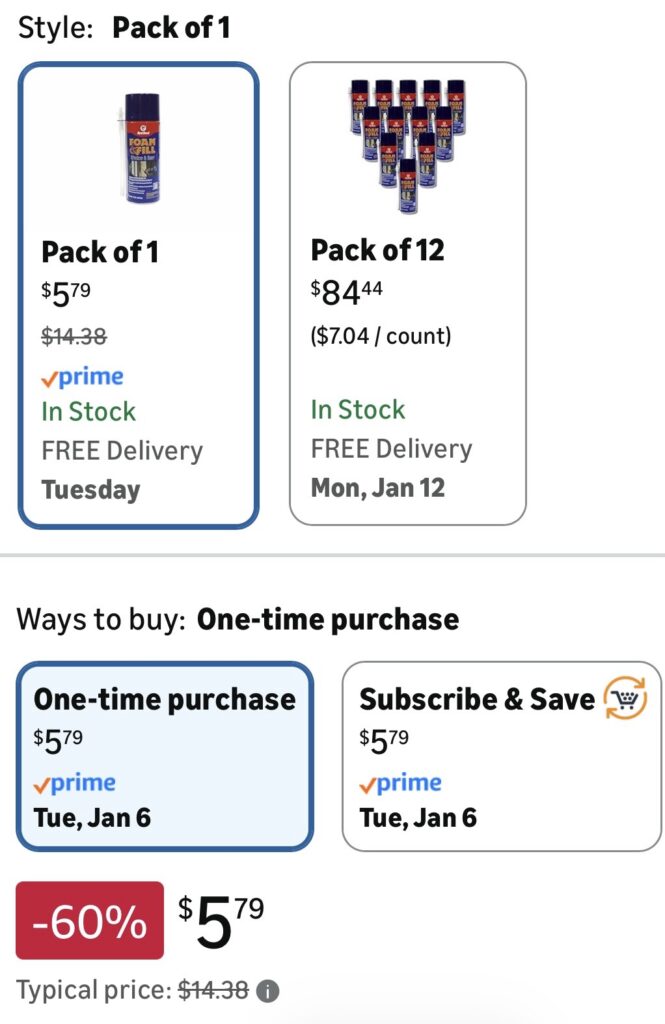Select the Pack of 12 style option
The image size is (665, 1024).
(407, 294)
